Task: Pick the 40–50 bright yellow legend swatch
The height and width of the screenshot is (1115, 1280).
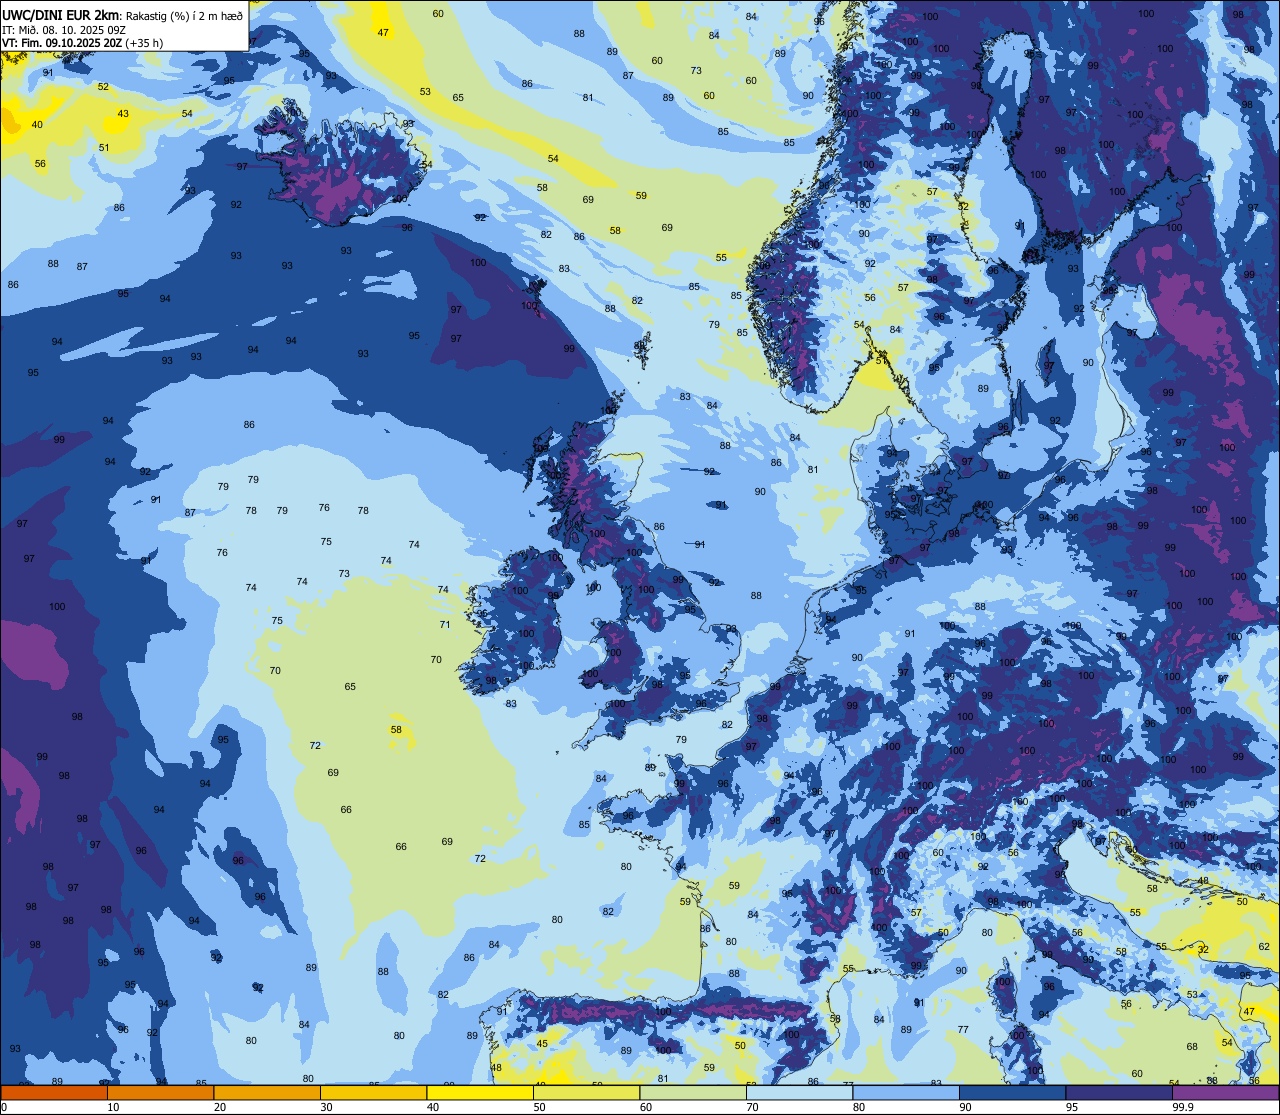Action: coord(480,1093)
